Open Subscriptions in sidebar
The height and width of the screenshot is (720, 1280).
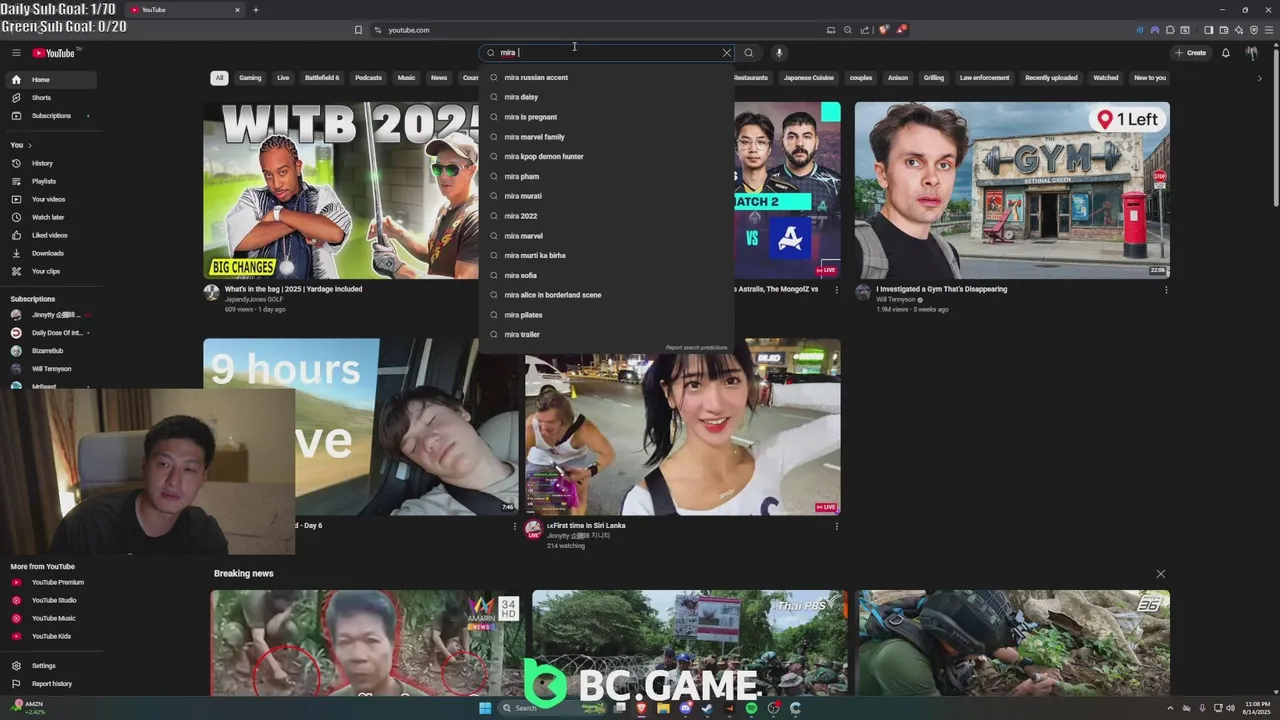[x=52, y=116]
